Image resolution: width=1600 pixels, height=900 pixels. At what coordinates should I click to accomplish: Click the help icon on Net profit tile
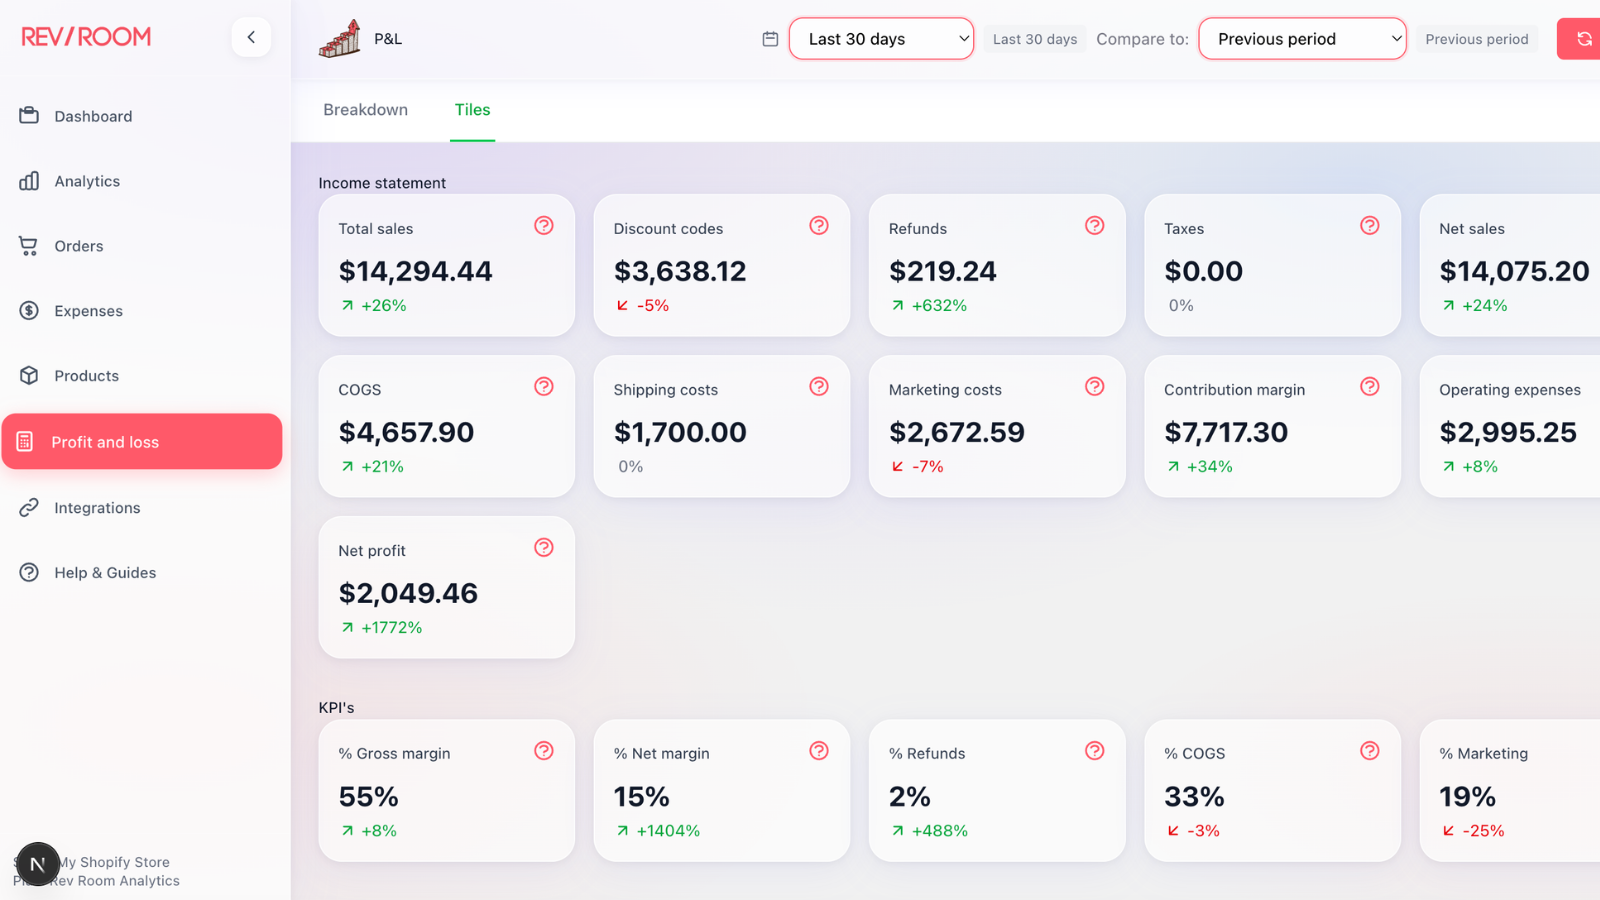pyautogui.click(x=544, y=548)
